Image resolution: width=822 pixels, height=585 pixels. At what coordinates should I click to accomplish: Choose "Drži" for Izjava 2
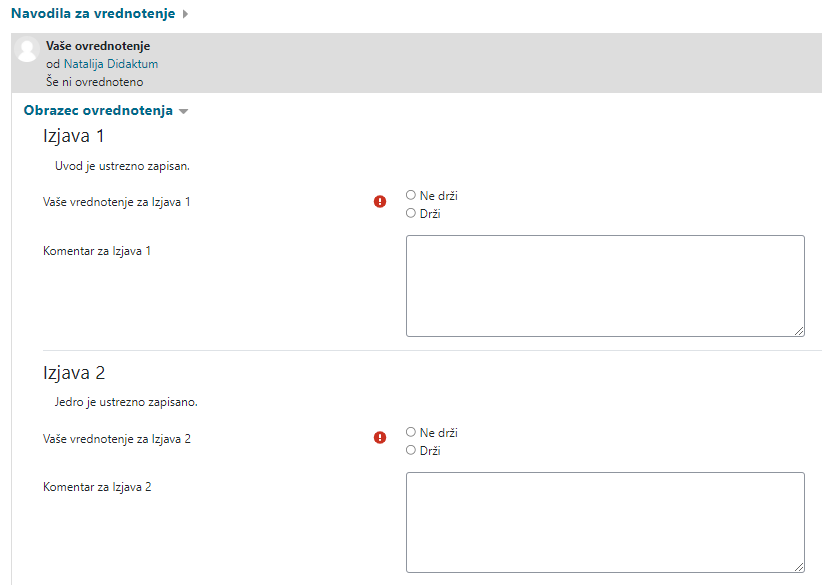[411, 450]
